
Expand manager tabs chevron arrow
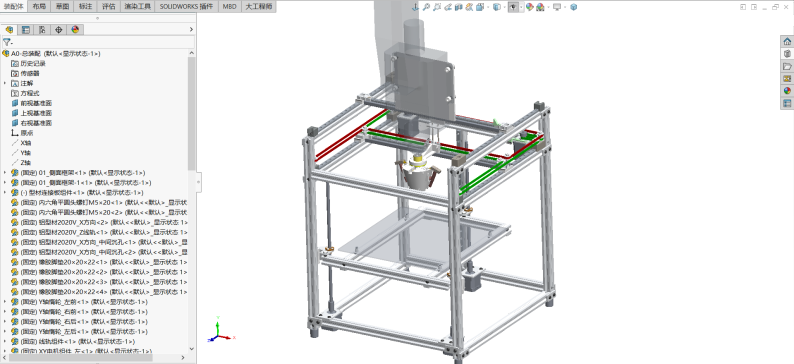[191, 29]
